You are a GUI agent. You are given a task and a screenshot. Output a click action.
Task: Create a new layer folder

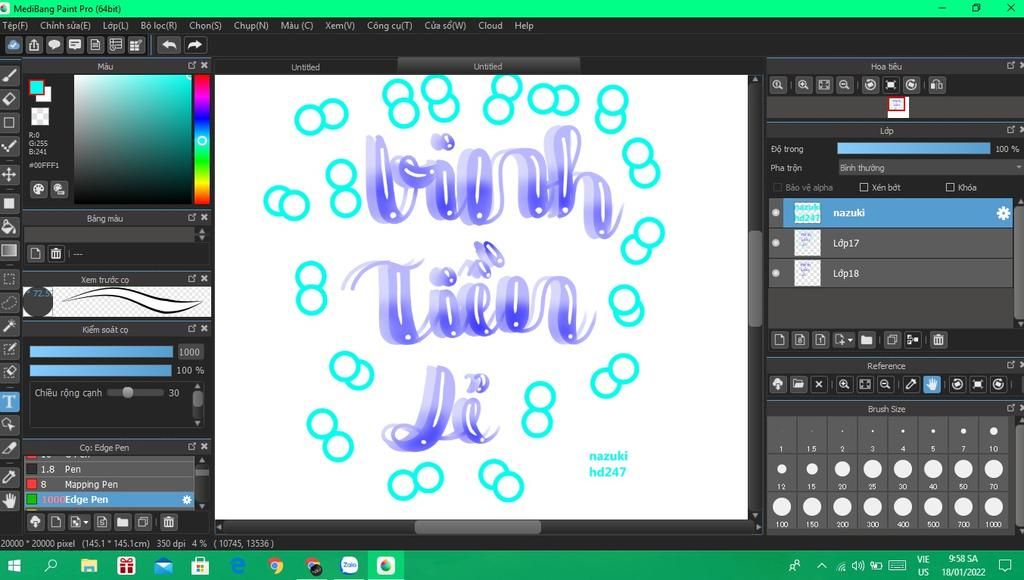tap(866, 340)
